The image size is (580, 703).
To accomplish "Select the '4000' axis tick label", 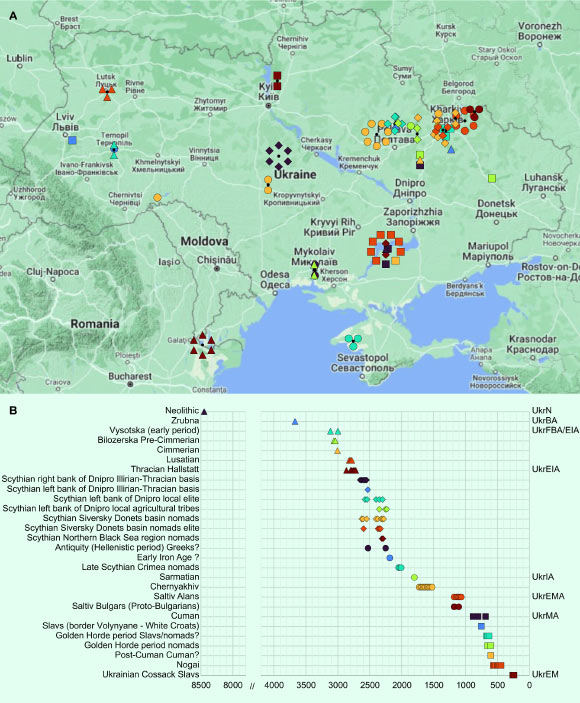I will point(274,685).
